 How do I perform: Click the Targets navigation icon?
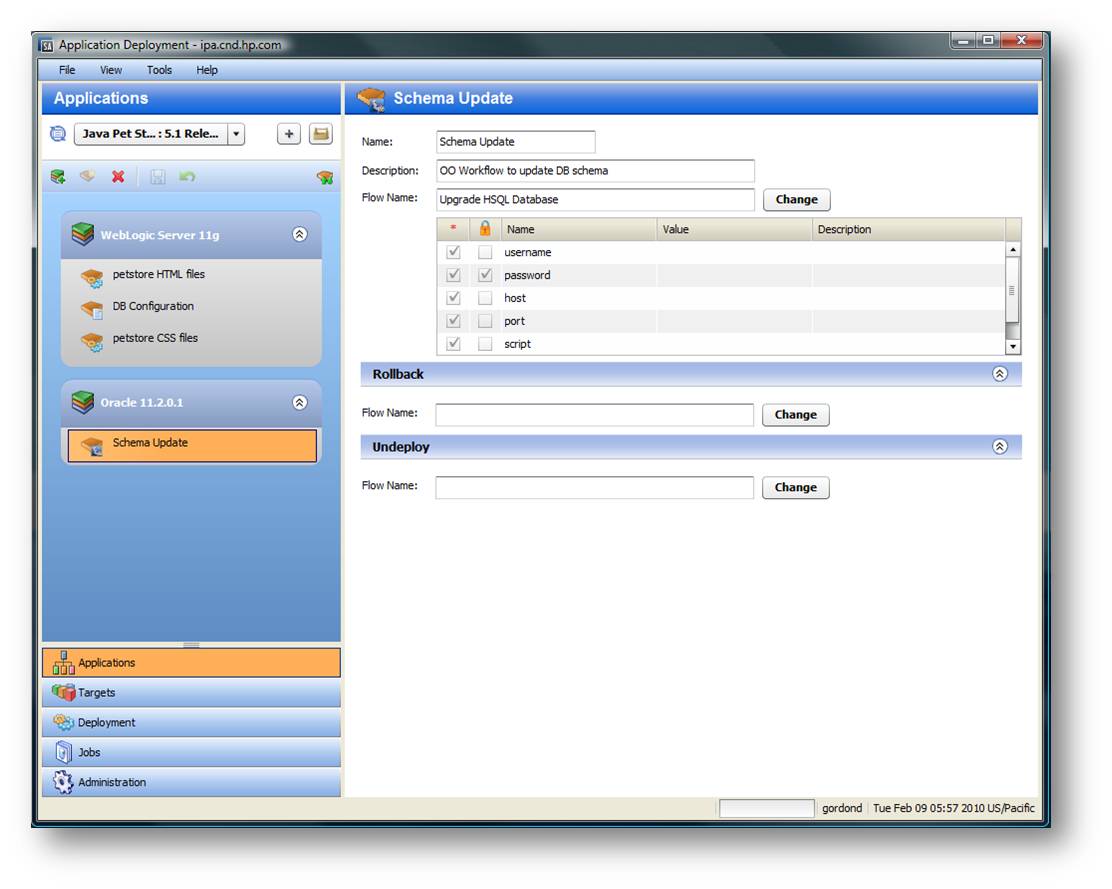pyautogui.click(x=63, y=692)
